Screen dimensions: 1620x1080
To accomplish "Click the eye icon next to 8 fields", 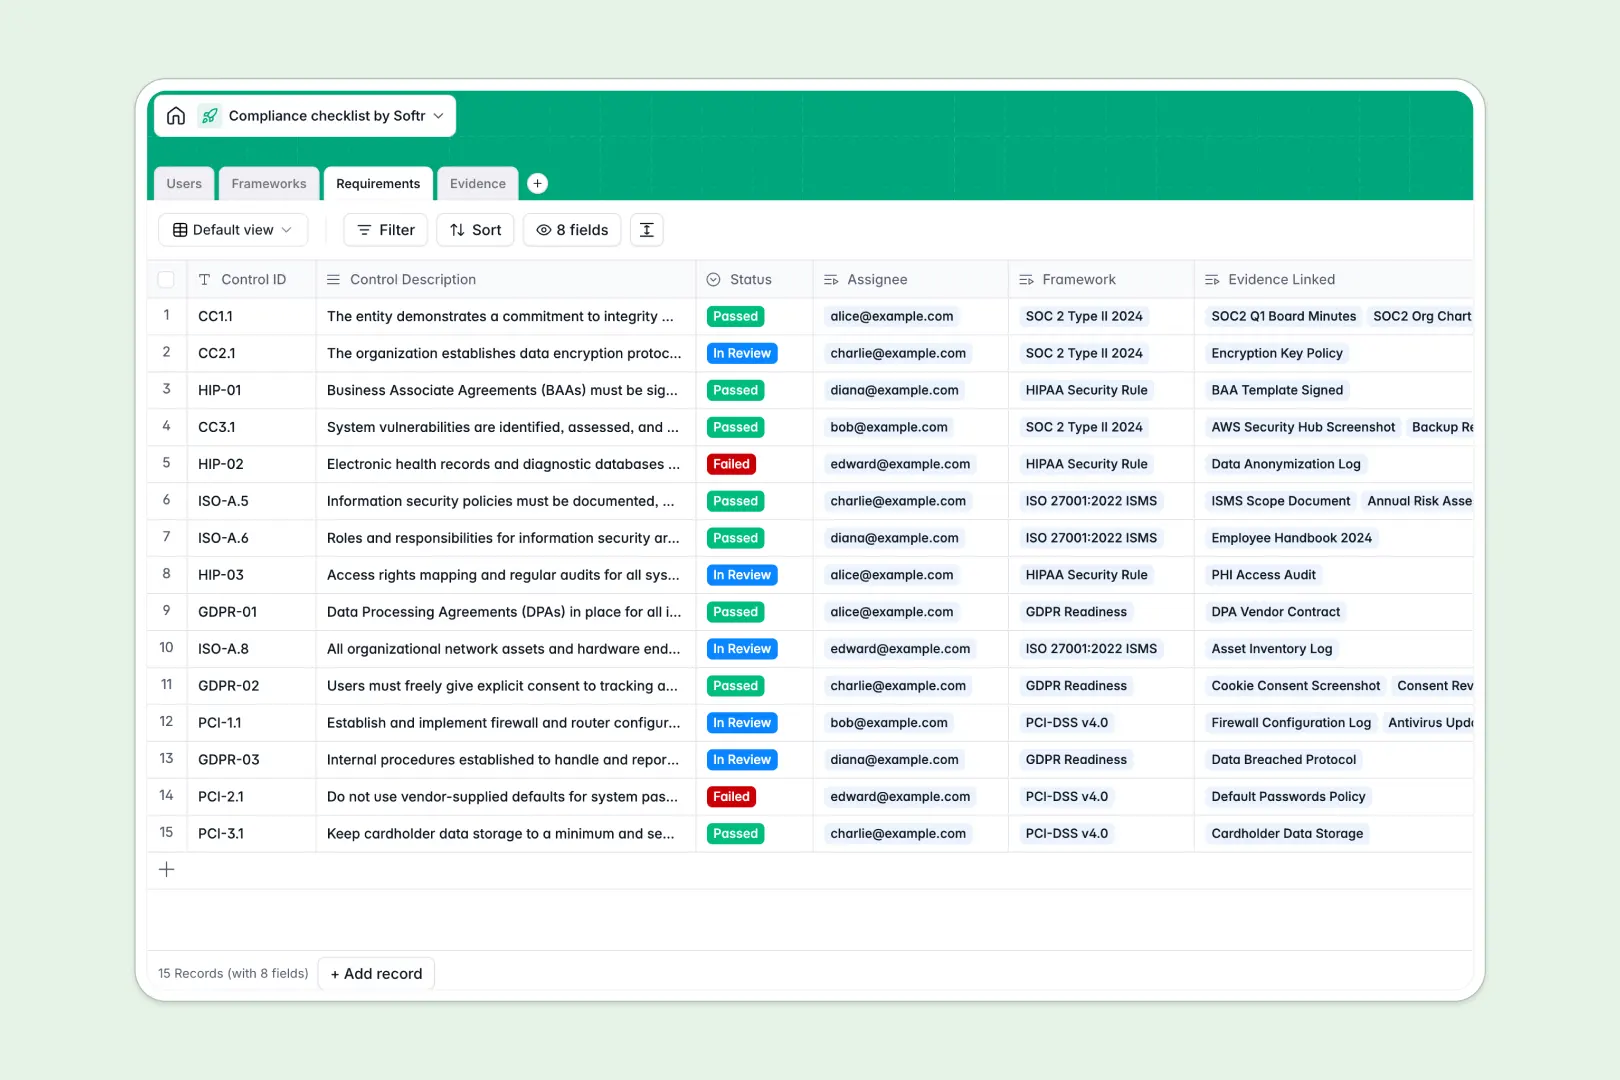I will tap(544, 229).
